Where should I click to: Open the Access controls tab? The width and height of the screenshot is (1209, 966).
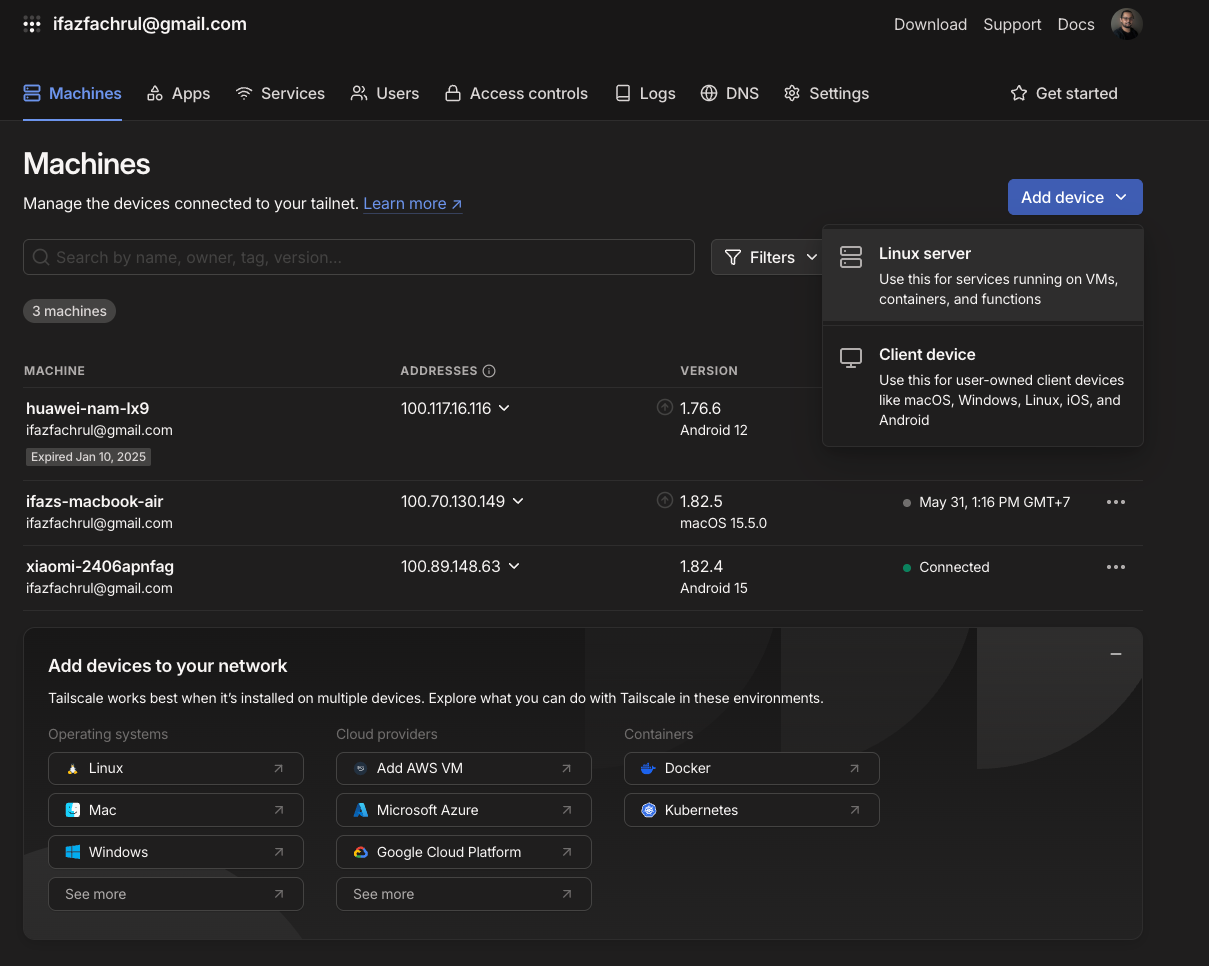[x=516, y=93]
